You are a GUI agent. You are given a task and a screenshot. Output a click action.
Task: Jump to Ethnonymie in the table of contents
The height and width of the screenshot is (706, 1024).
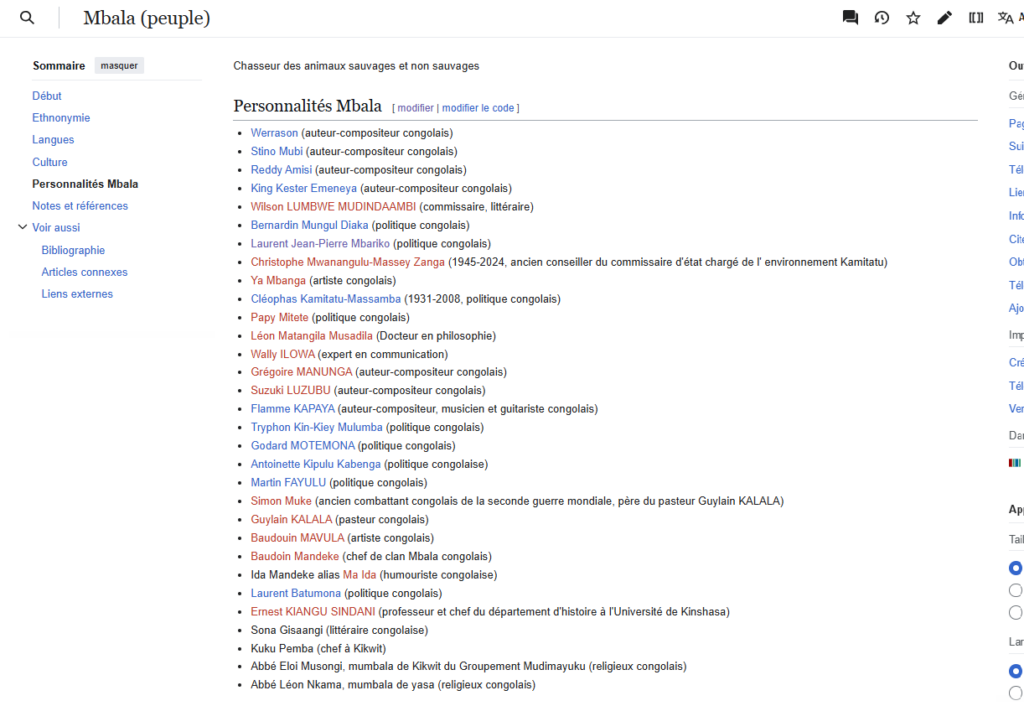61,118
